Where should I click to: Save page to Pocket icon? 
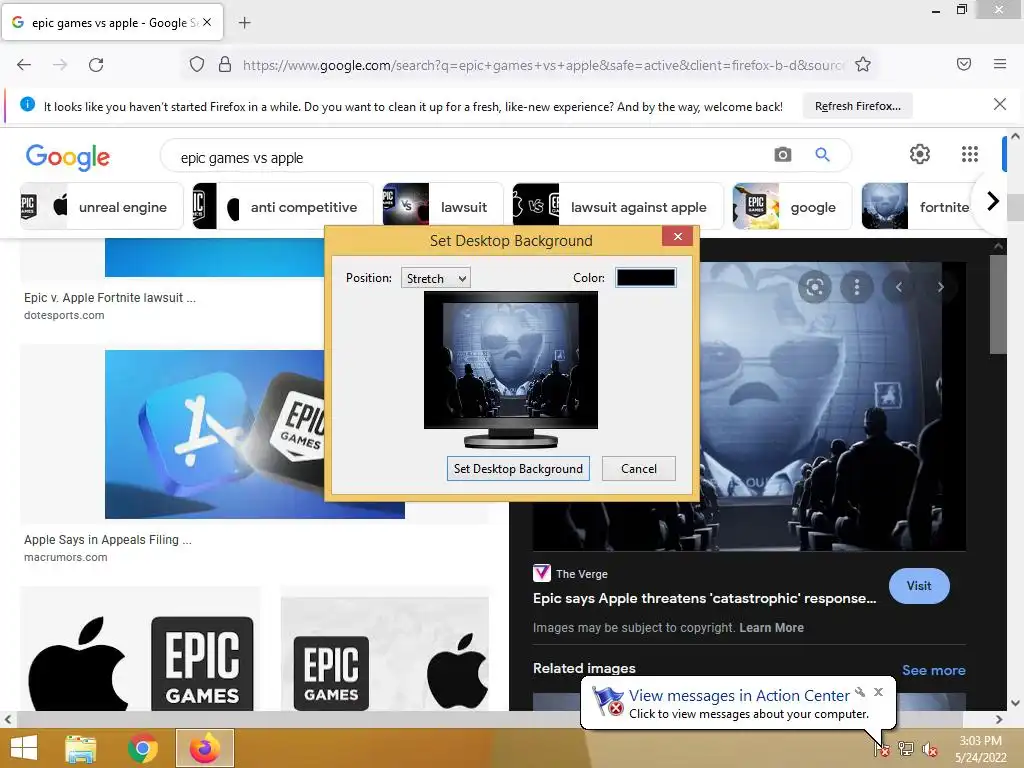[x=964, y=64]
